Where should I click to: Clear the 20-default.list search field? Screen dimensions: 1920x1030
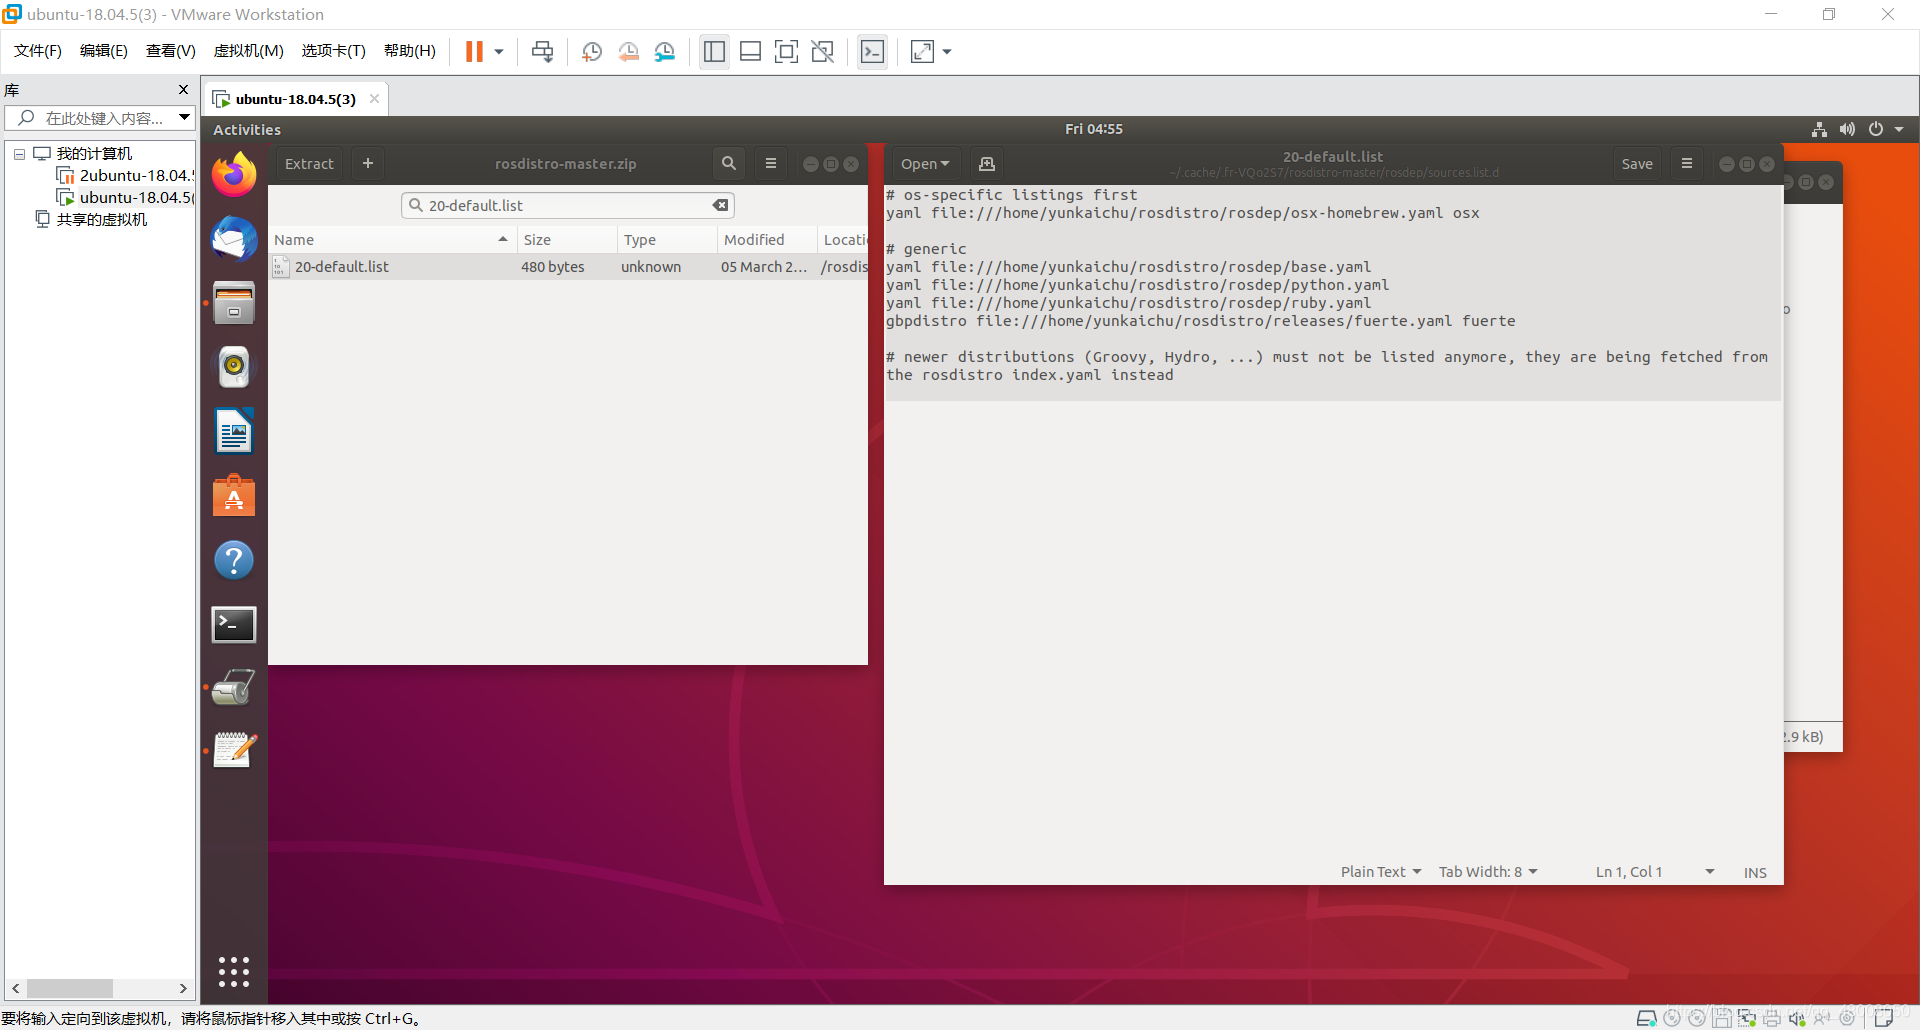point(720,205)
